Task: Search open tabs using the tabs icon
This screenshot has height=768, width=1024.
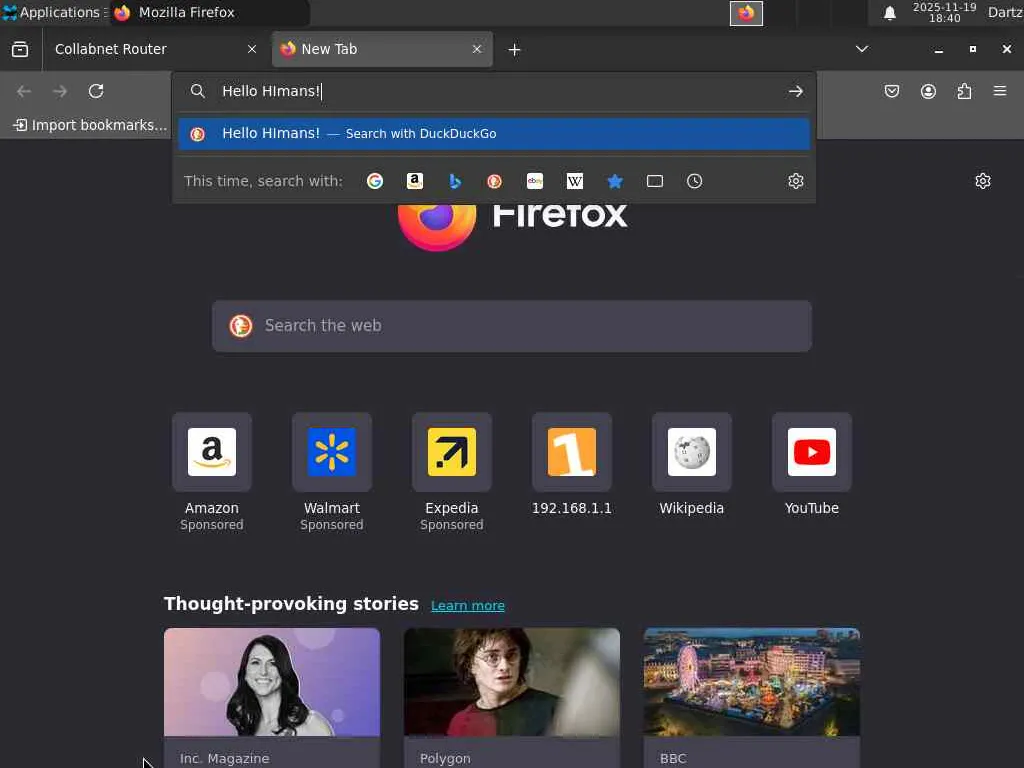Action: (654, 181)
